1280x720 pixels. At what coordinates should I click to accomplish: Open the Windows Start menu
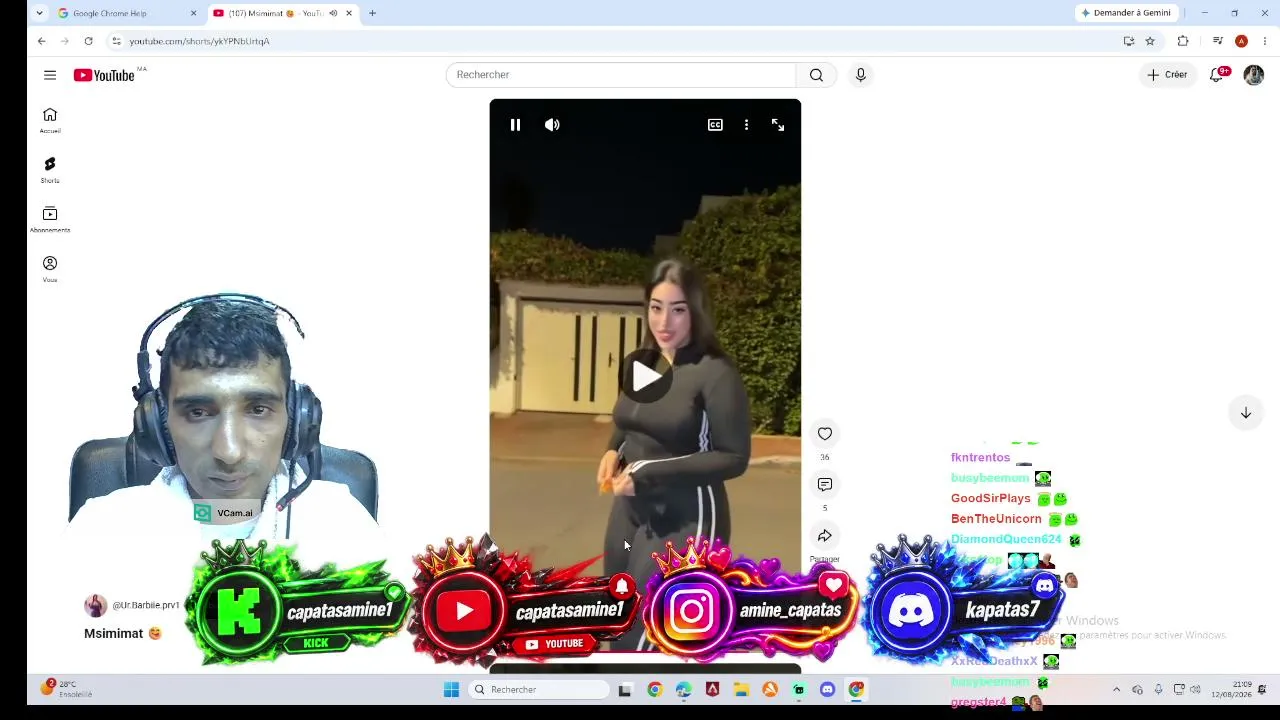(x=451, y=689)
